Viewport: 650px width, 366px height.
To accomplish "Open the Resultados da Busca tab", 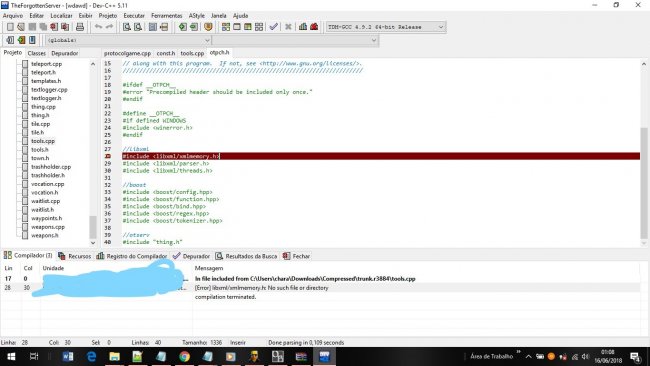I will click(246, 256).
